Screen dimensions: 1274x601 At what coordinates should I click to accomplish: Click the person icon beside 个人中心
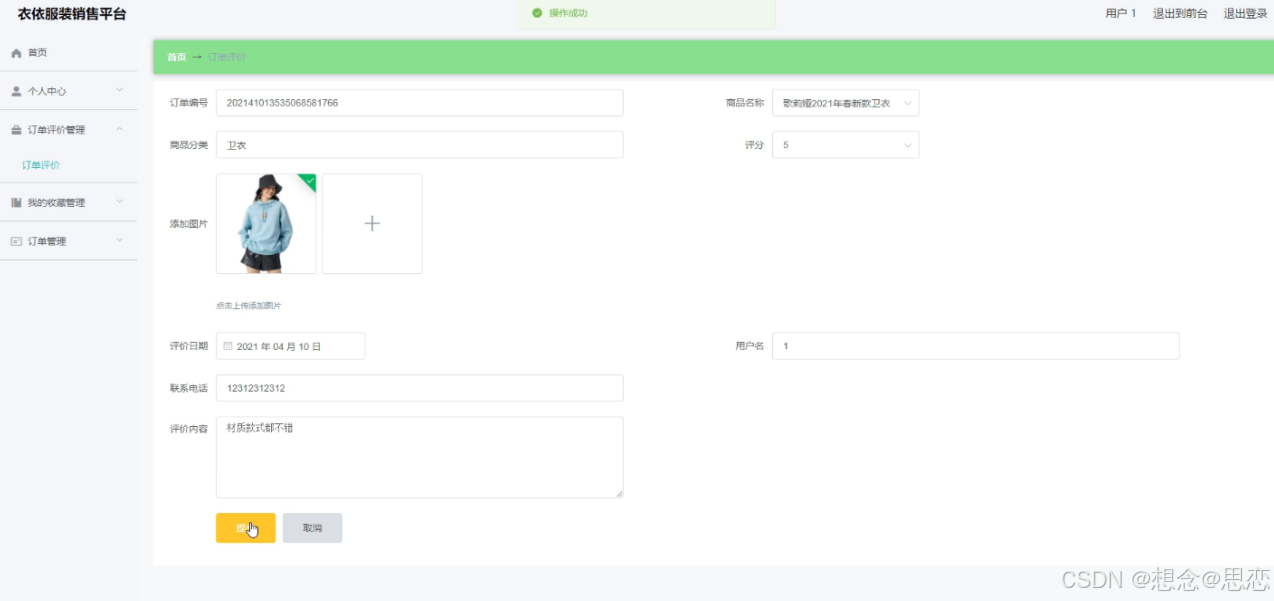click(16, 91)
